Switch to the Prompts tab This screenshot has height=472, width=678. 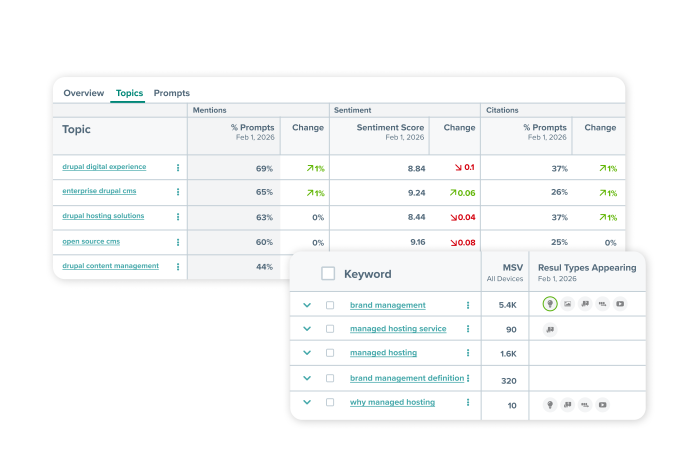[171, 93]
